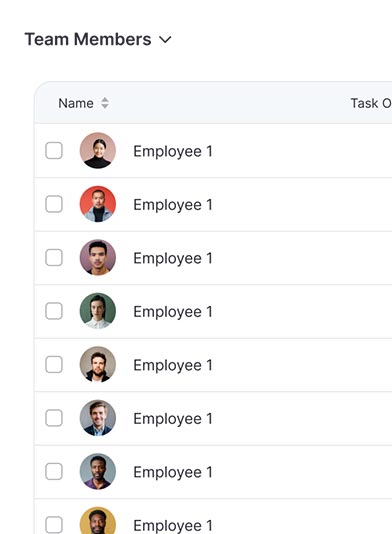This screenshot has height=534, width=392.
Task: Click the bearded avatar wearing a black jacket
Action: [x=98, y=364]
